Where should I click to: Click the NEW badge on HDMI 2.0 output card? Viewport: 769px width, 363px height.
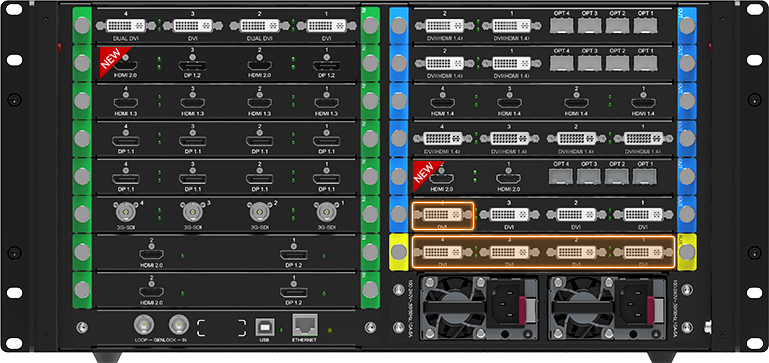coord(425,174)
